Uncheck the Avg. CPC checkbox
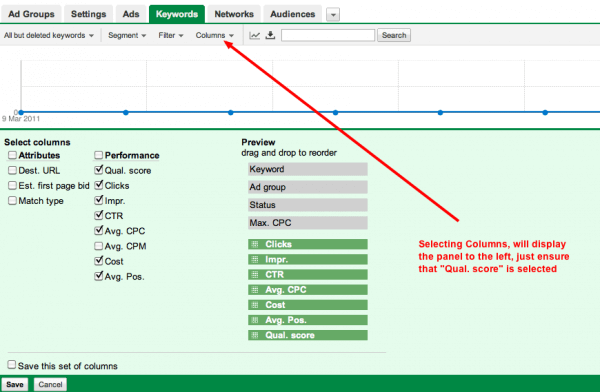This screenshot has height=392, width=600. pos(99,230)
